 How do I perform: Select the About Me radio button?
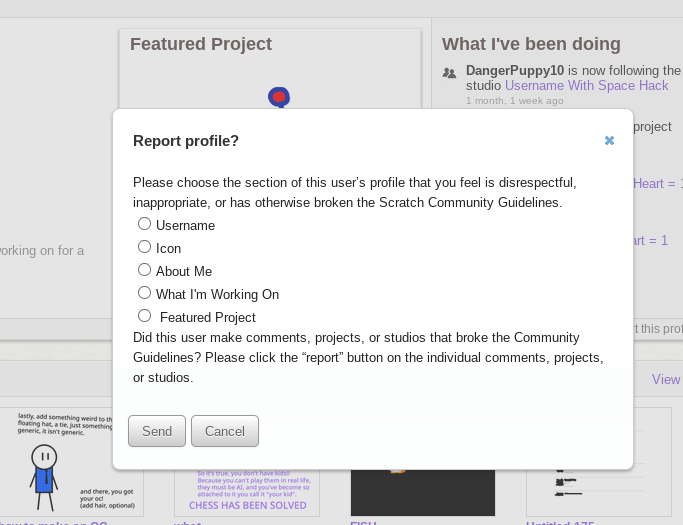coord(145,270)
